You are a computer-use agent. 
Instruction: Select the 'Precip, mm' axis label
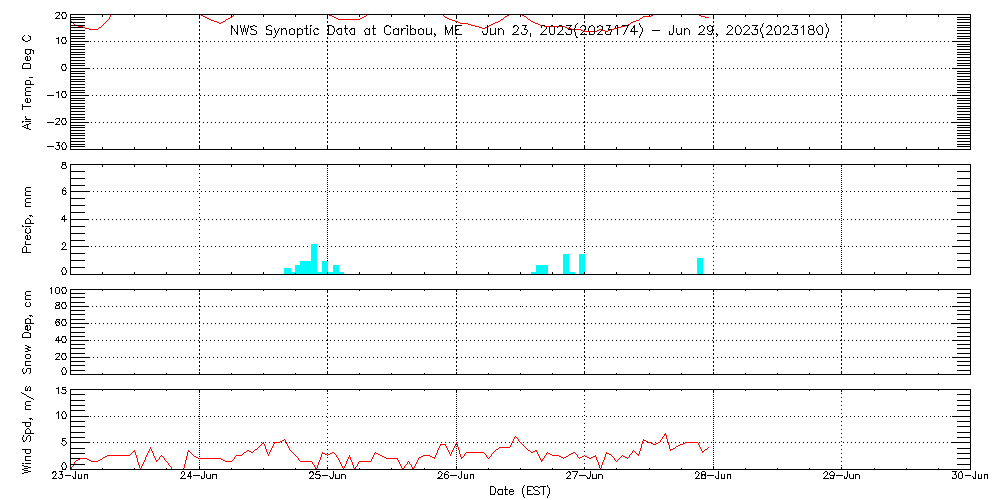[x=28, y=219]
